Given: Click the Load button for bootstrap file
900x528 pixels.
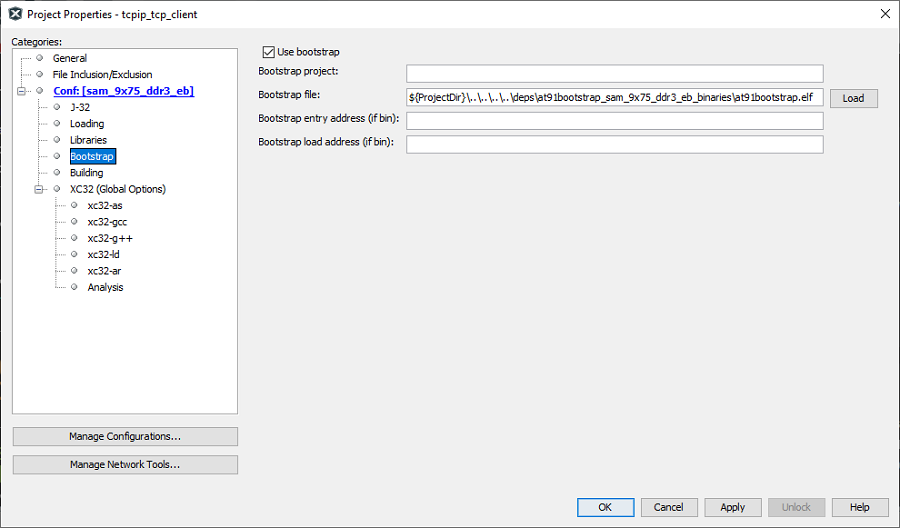Looking at the screenshot, I should 854,98.
